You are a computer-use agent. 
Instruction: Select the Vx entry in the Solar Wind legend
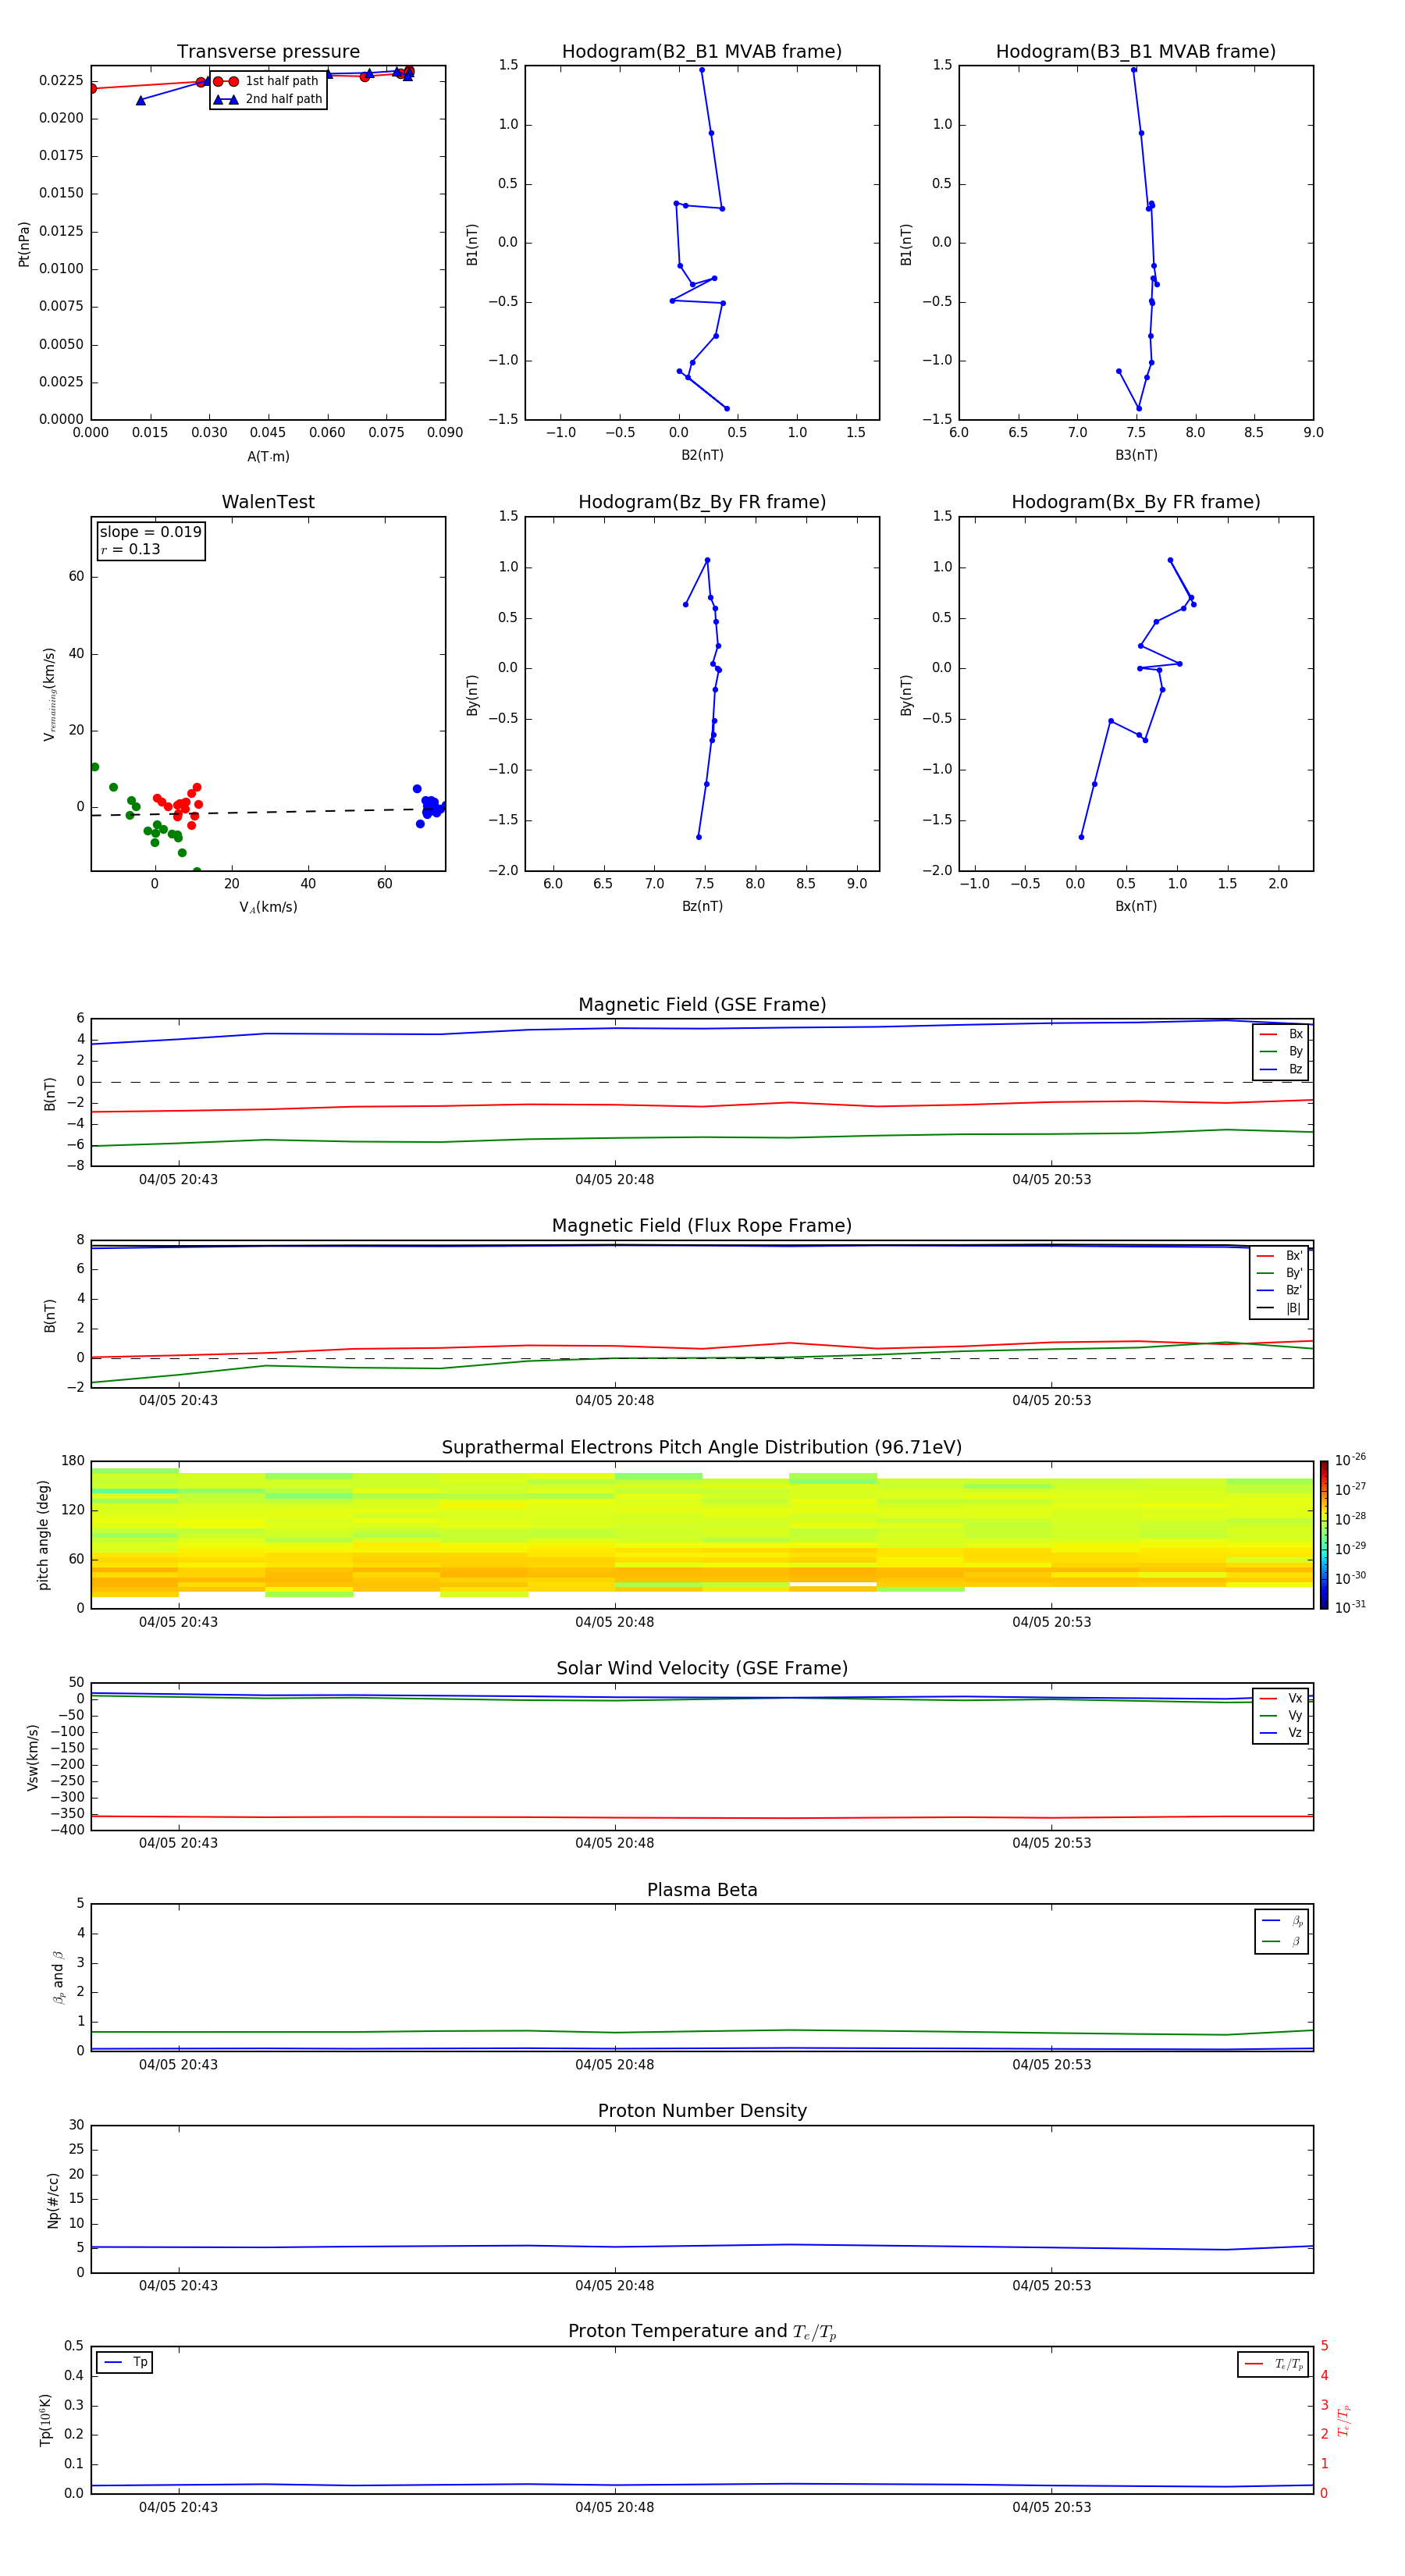pos(1281,1698)
